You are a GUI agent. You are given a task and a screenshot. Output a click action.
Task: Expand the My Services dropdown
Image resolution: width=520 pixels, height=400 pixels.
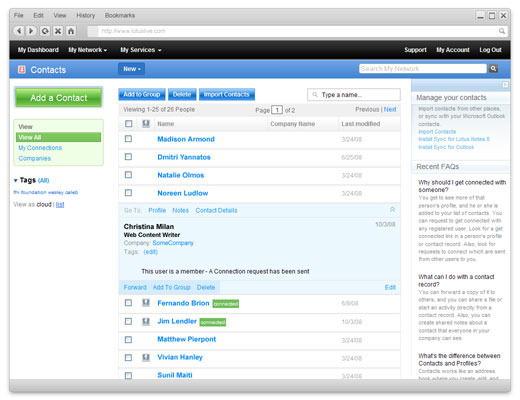coord(141,50)
